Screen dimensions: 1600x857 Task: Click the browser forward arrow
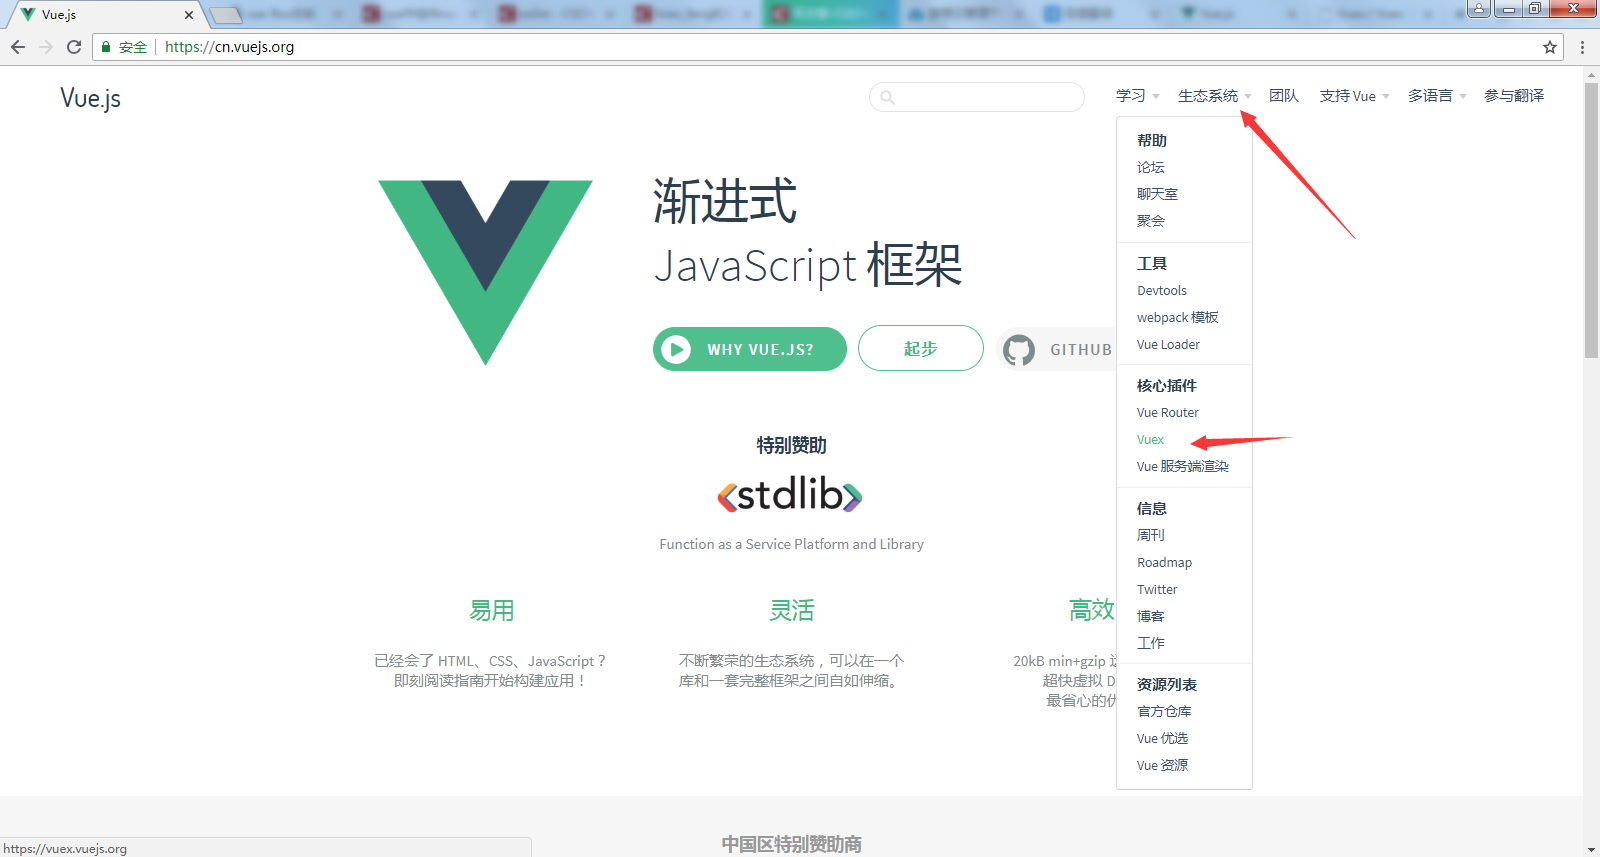pos(45,47)
